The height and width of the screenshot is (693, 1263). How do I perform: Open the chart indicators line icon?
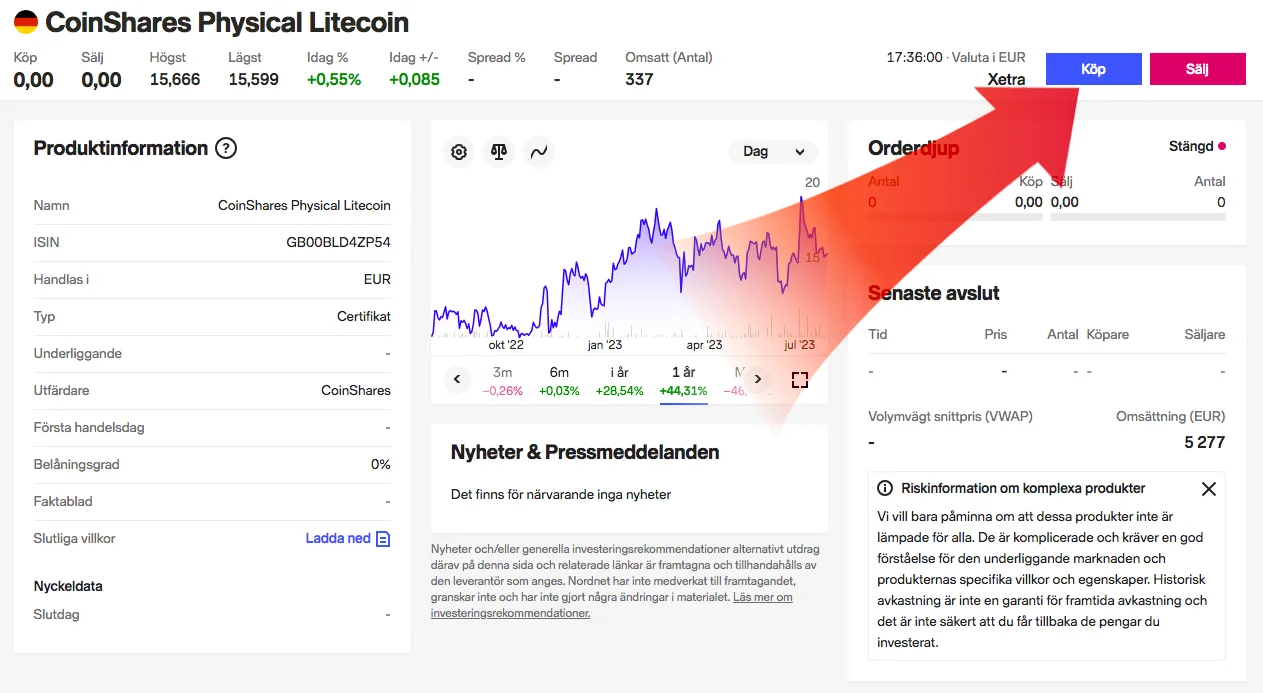(539, 152)
